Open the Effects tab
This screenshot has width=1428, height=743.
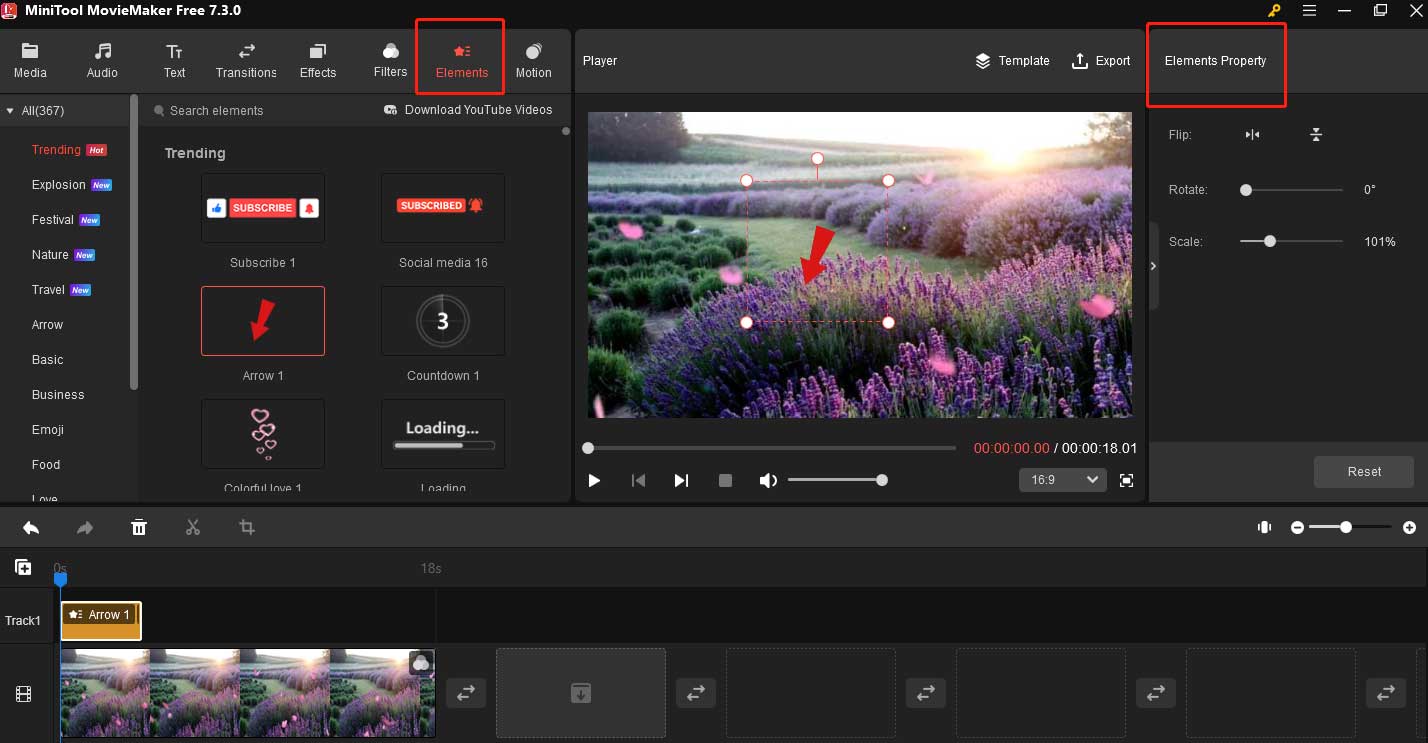318,61
